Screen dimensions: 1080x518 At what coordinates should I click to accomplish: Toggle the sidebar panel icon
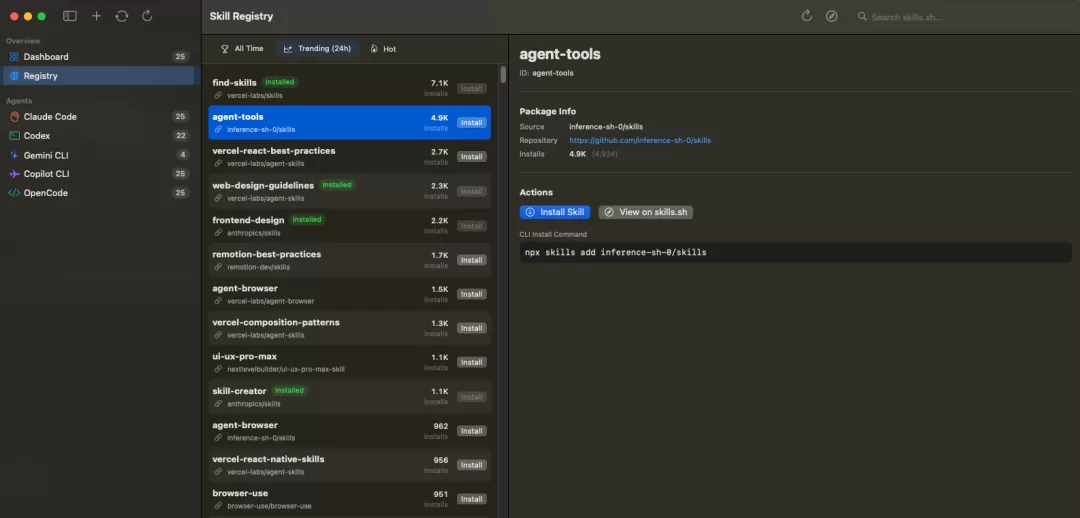coord(70,16)
